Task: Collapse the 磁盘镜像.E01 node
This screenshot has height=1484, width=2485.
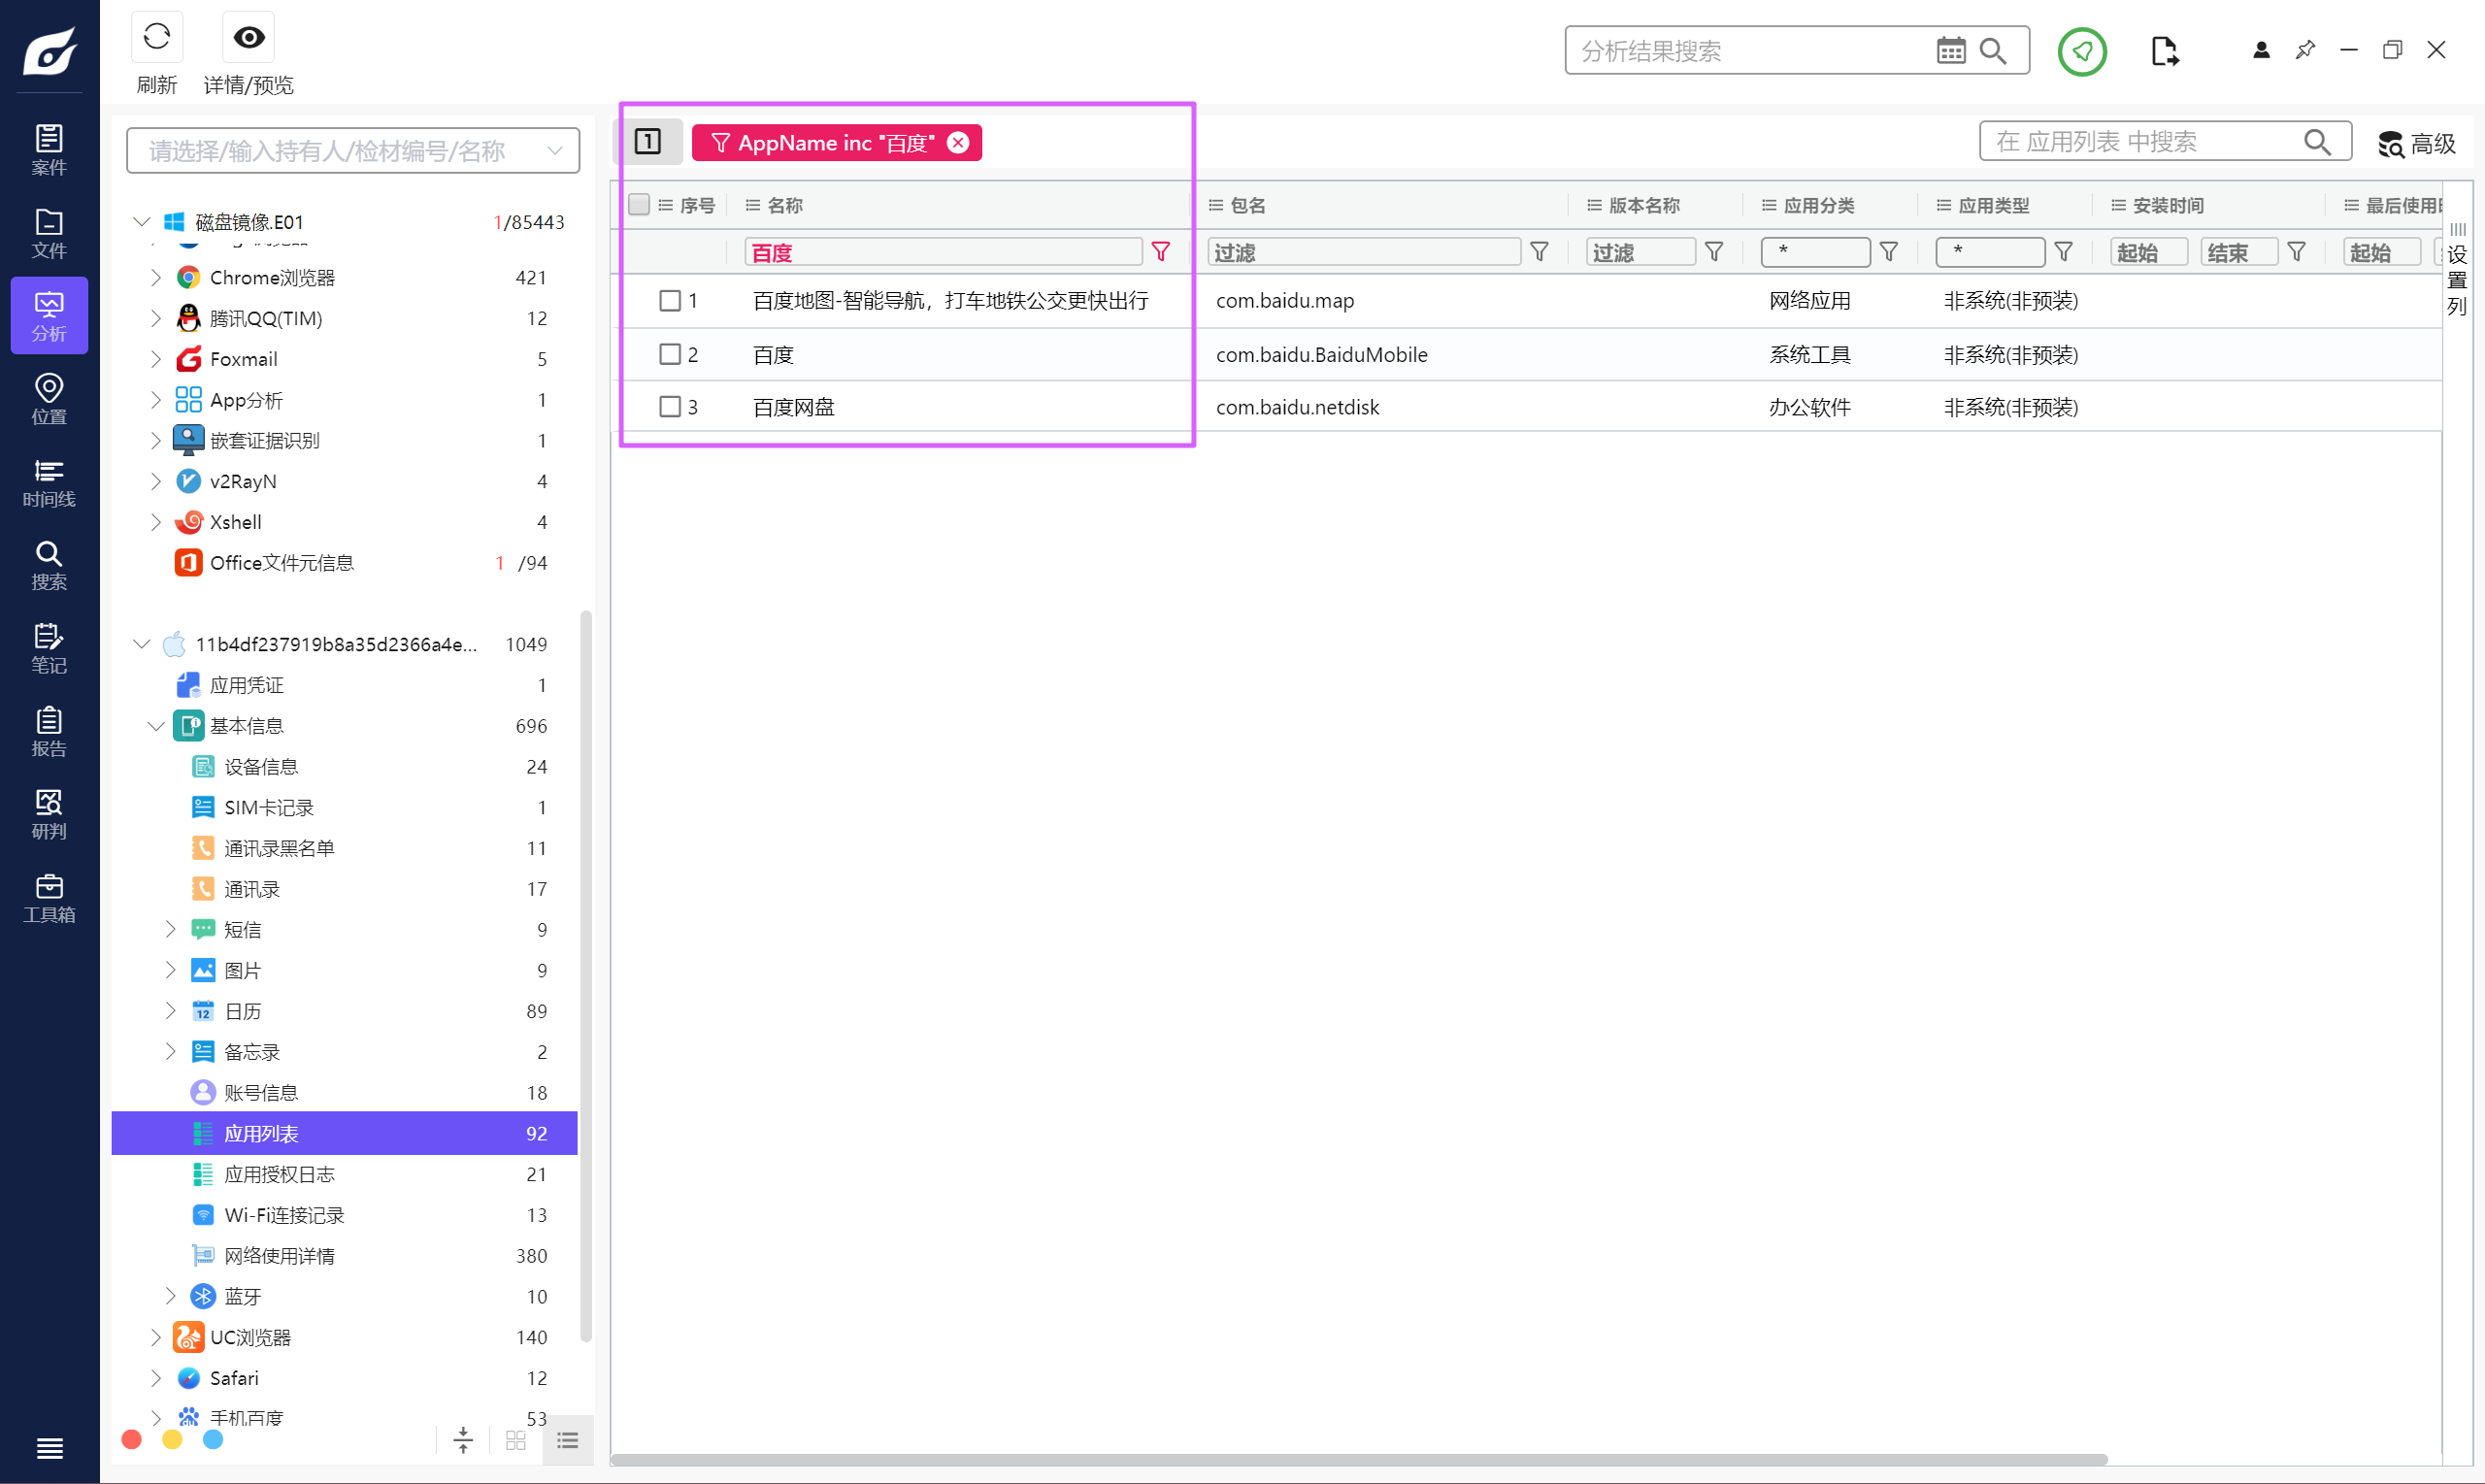Action: coord(142,221)
